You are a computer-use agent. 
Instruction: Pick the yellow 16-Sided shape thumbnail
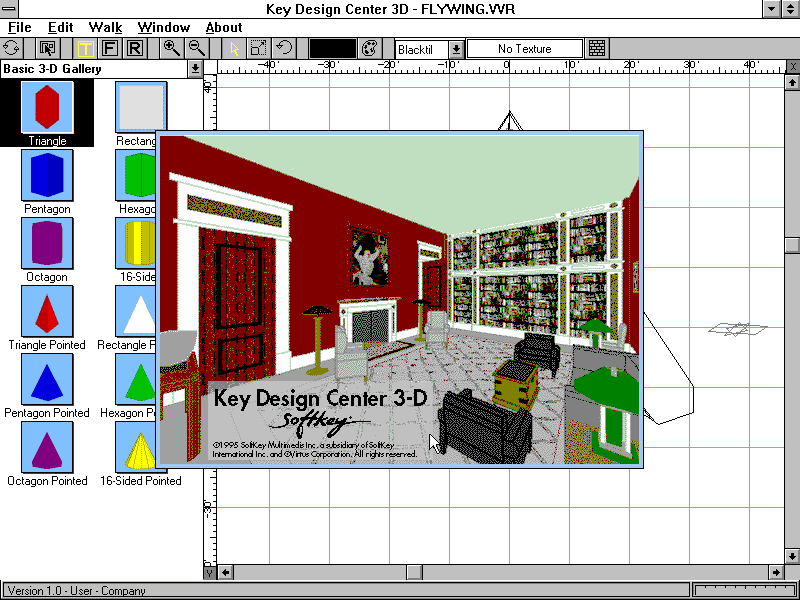(136, 243)
